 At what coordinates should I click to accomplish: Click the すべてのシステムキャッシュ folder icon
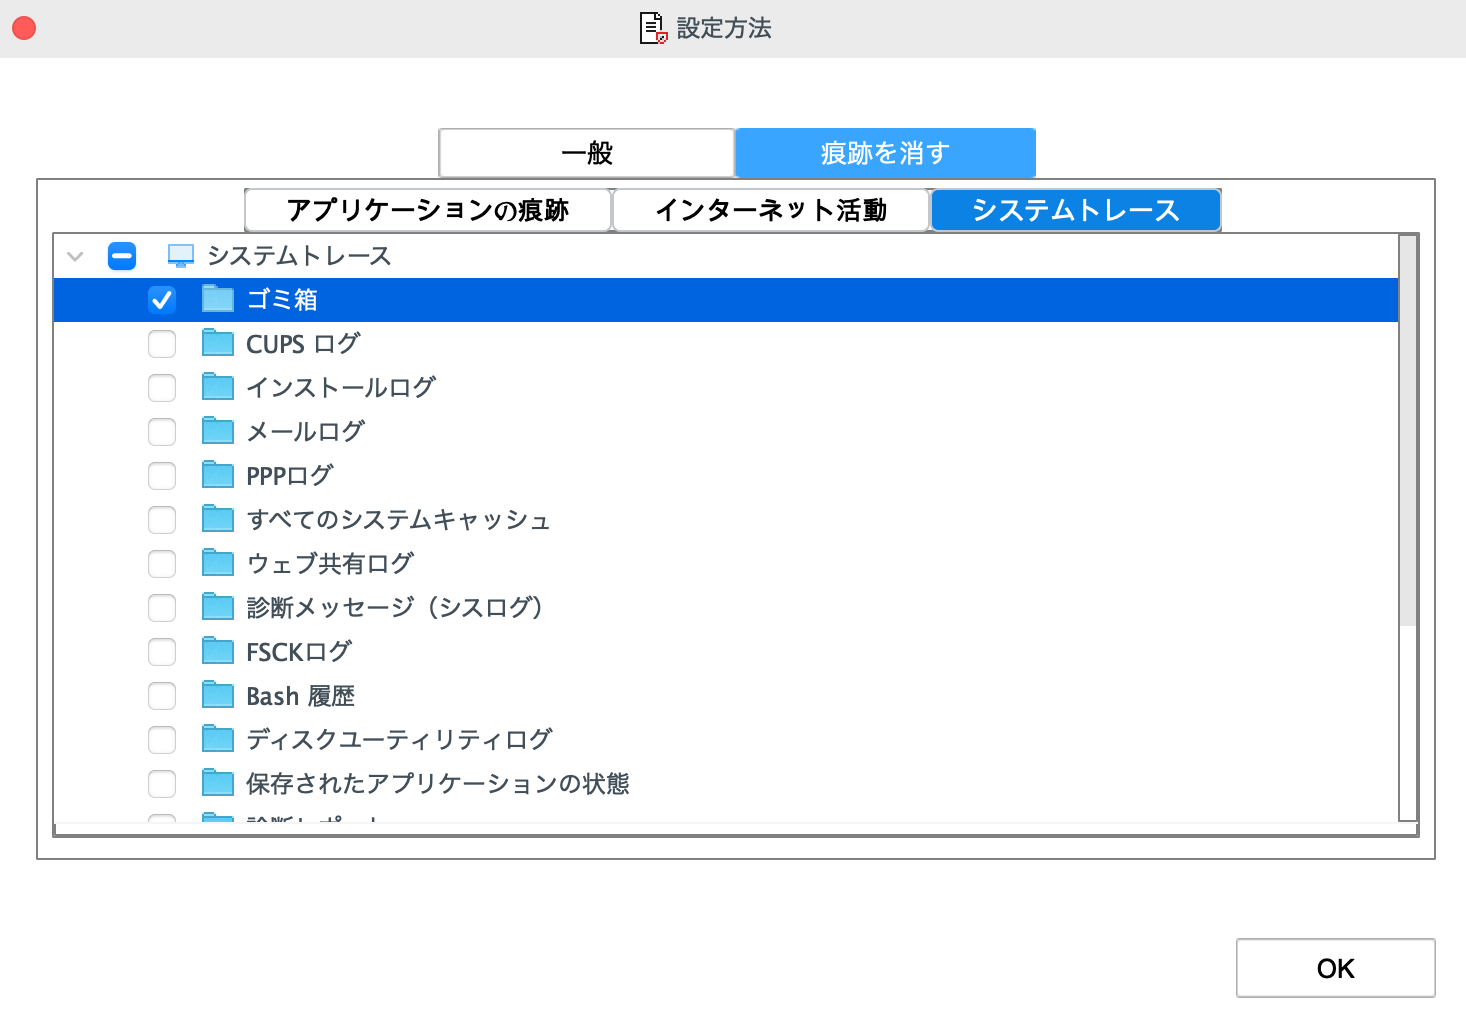(218, 519)
